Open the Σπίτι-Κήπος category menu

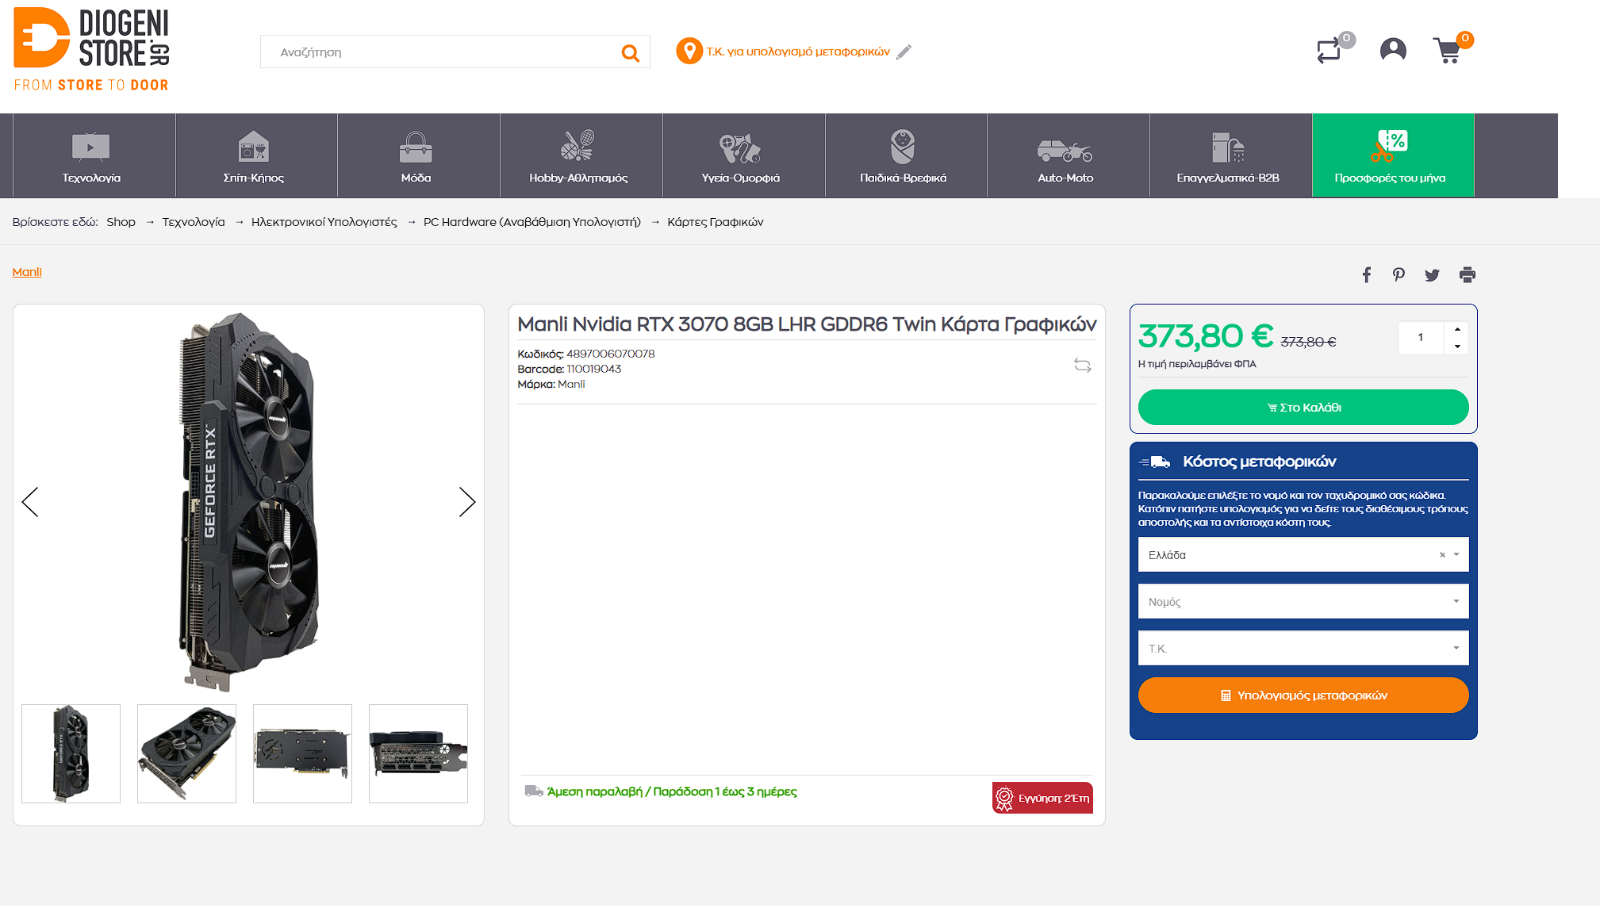point(254,156)
